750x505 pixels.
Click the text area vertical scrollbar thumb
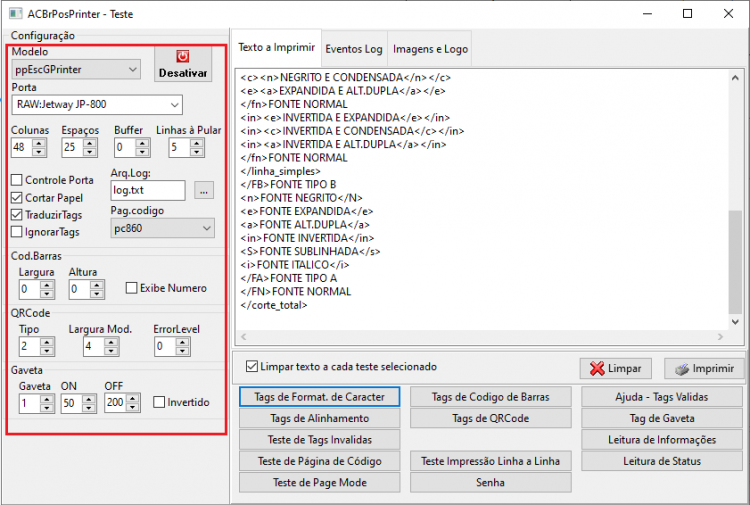click(735, 262)
